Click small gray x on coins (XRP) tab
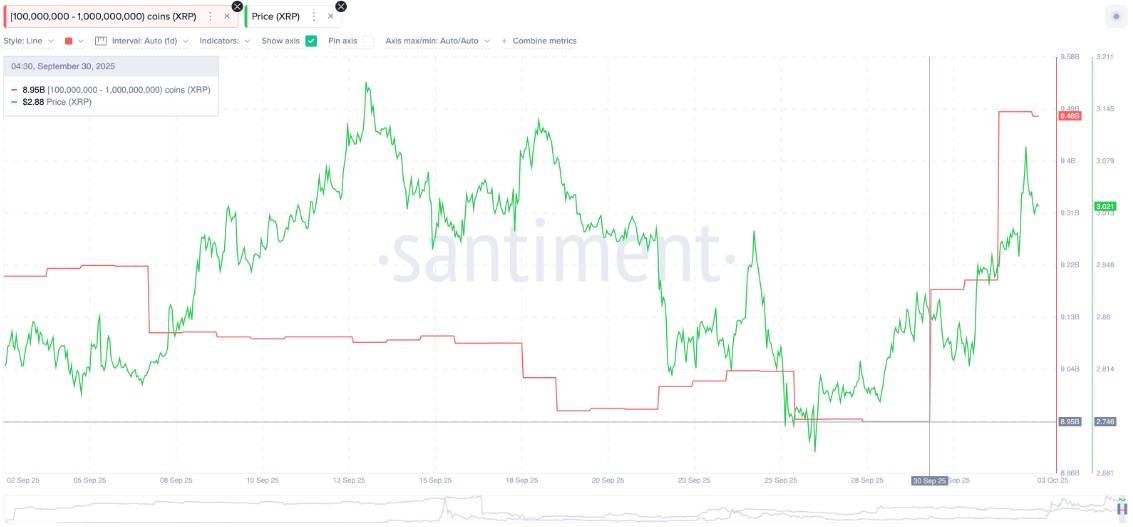The image size is (1133, 527). (x=227, y=16)
